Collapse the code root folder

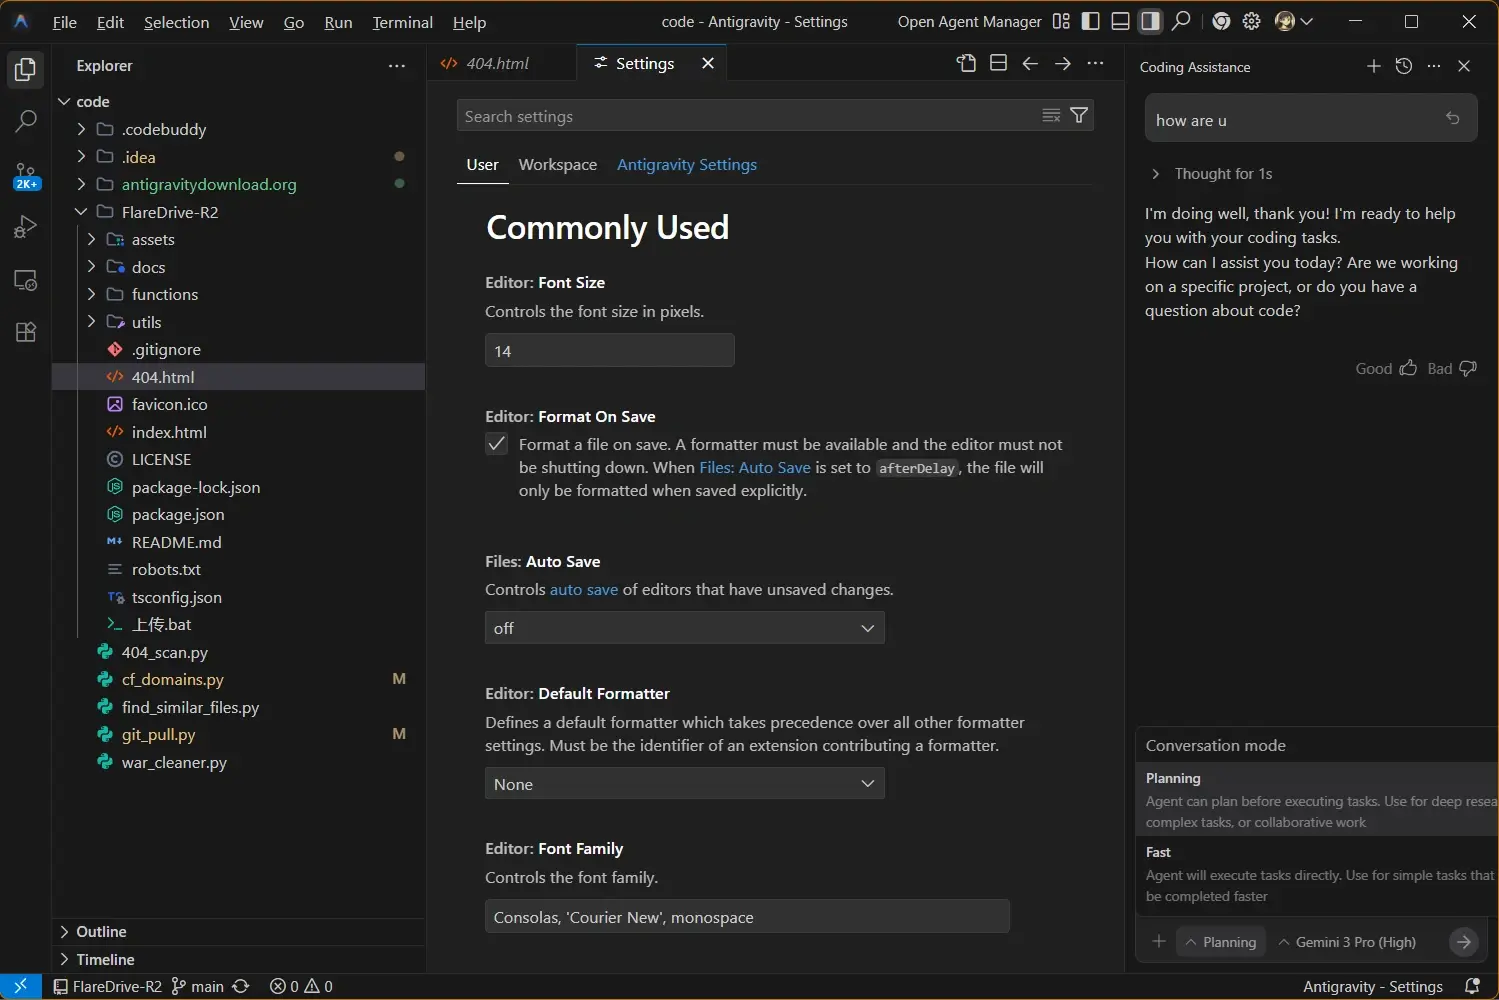tap(65, 102)
